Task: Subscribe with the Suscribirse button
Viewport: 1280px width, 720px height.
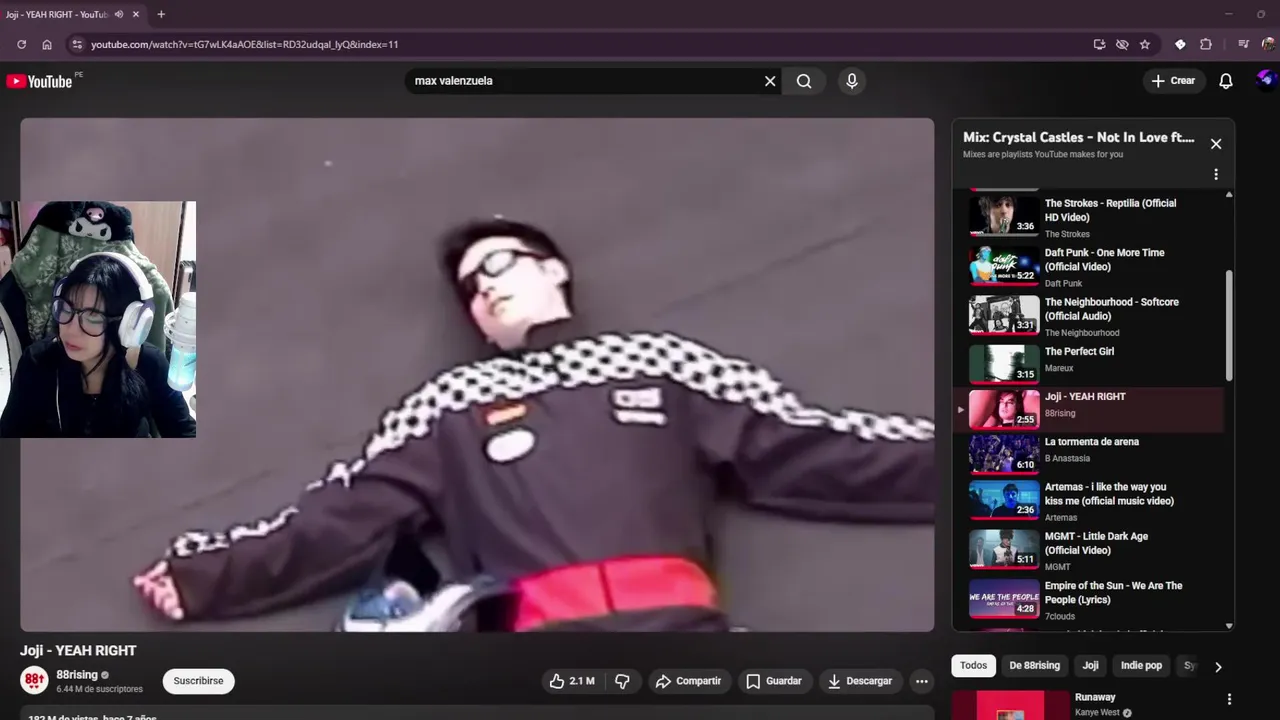Action: click(x=198, y=681)
